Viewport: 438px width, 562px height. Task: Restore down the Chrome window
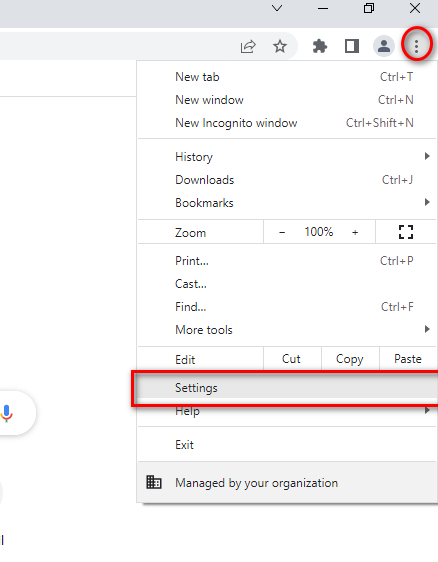click(x=368, y=8)
